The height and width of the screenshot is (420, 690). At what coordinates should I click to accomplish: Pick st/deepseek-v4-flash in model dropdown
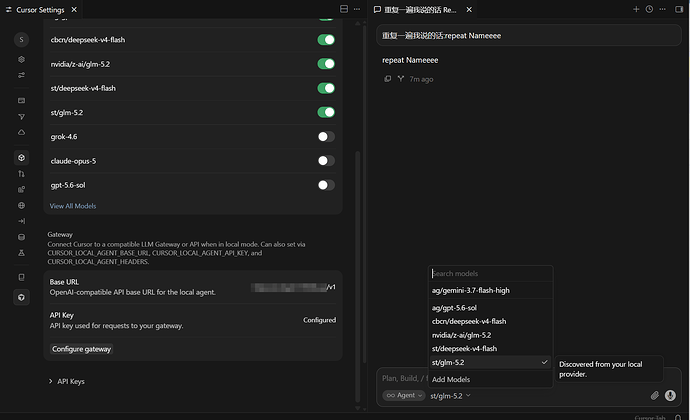click(x=490, y=349)
